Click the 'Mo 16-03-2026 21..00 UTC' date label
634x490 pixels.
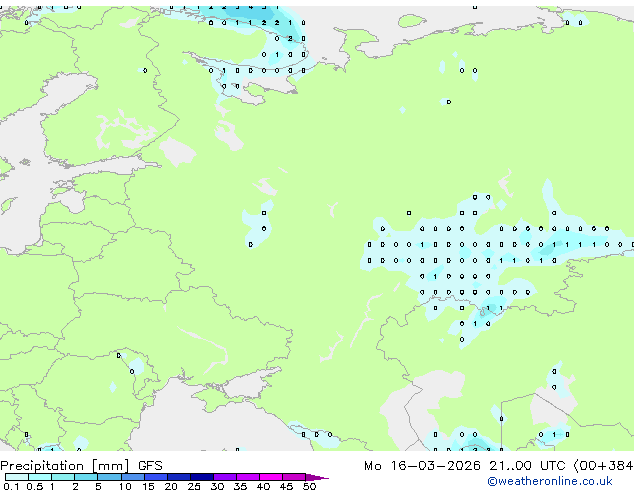[x=465, y=466]
